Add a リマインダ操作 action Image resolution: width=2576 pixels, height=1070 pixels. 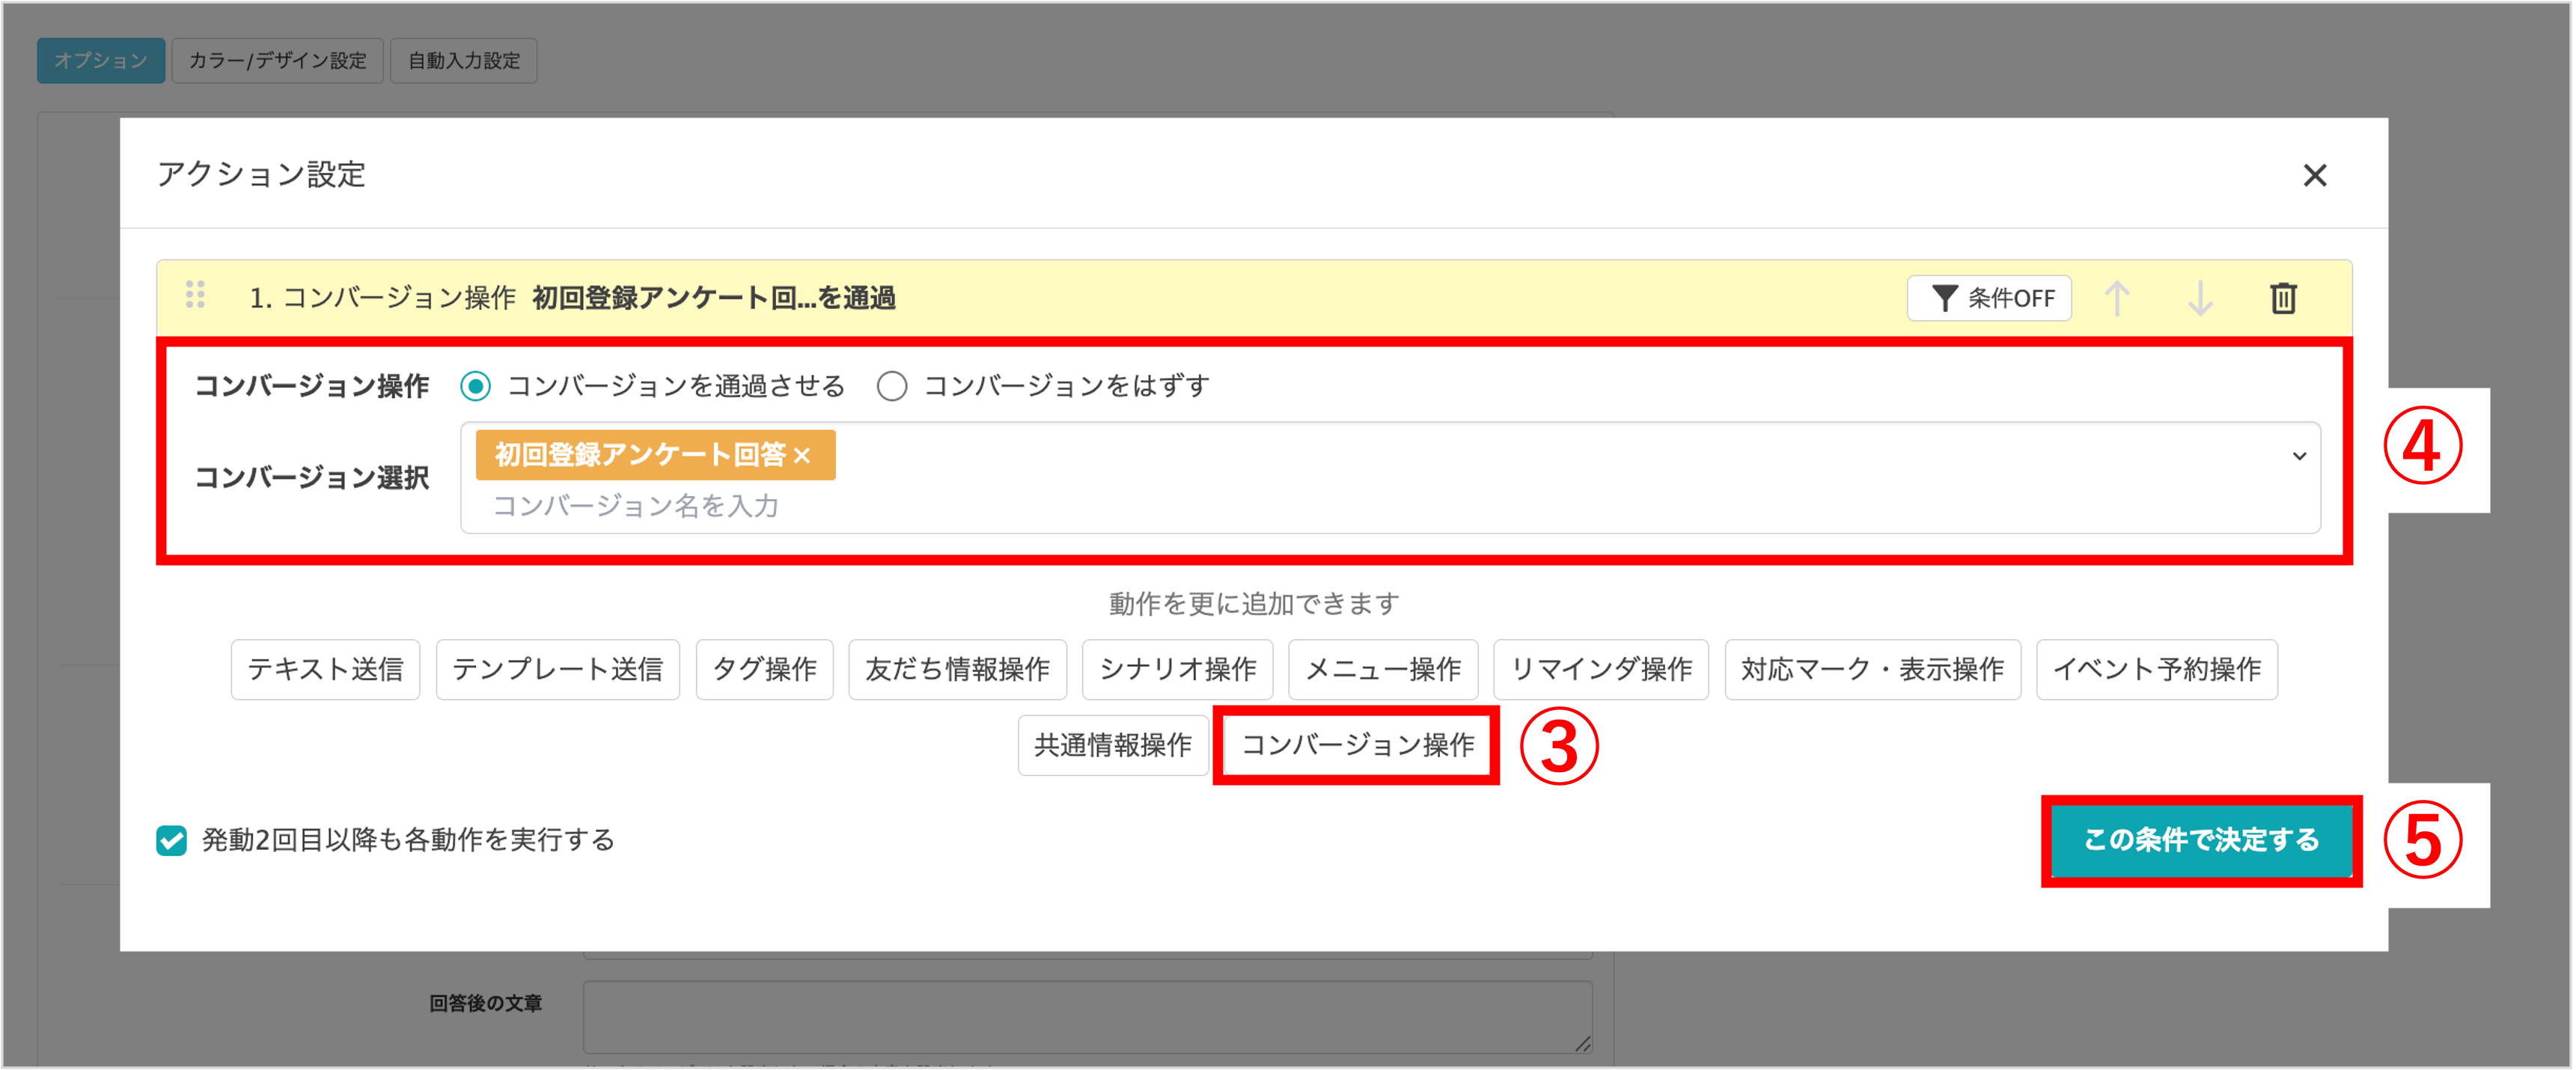tap(1600, 669)
